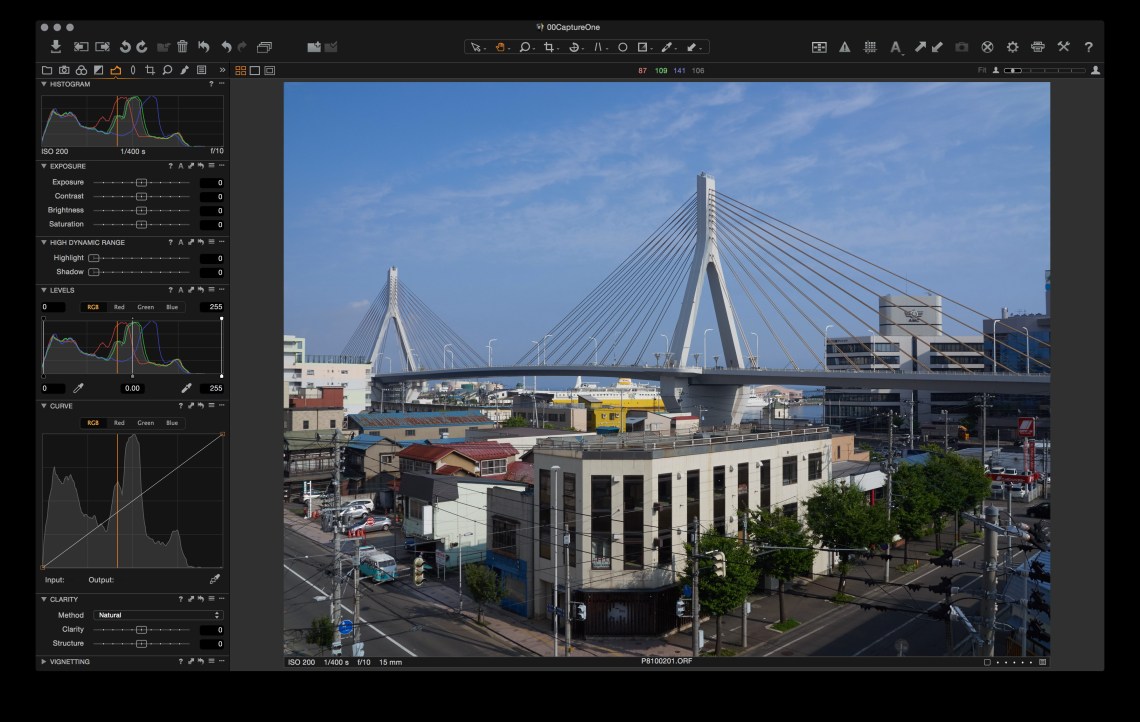Image resolution: width=1140 pixels, height=722 pixels.
Task: Click the Levels auto adjust A button
Action: pos(180,290)
